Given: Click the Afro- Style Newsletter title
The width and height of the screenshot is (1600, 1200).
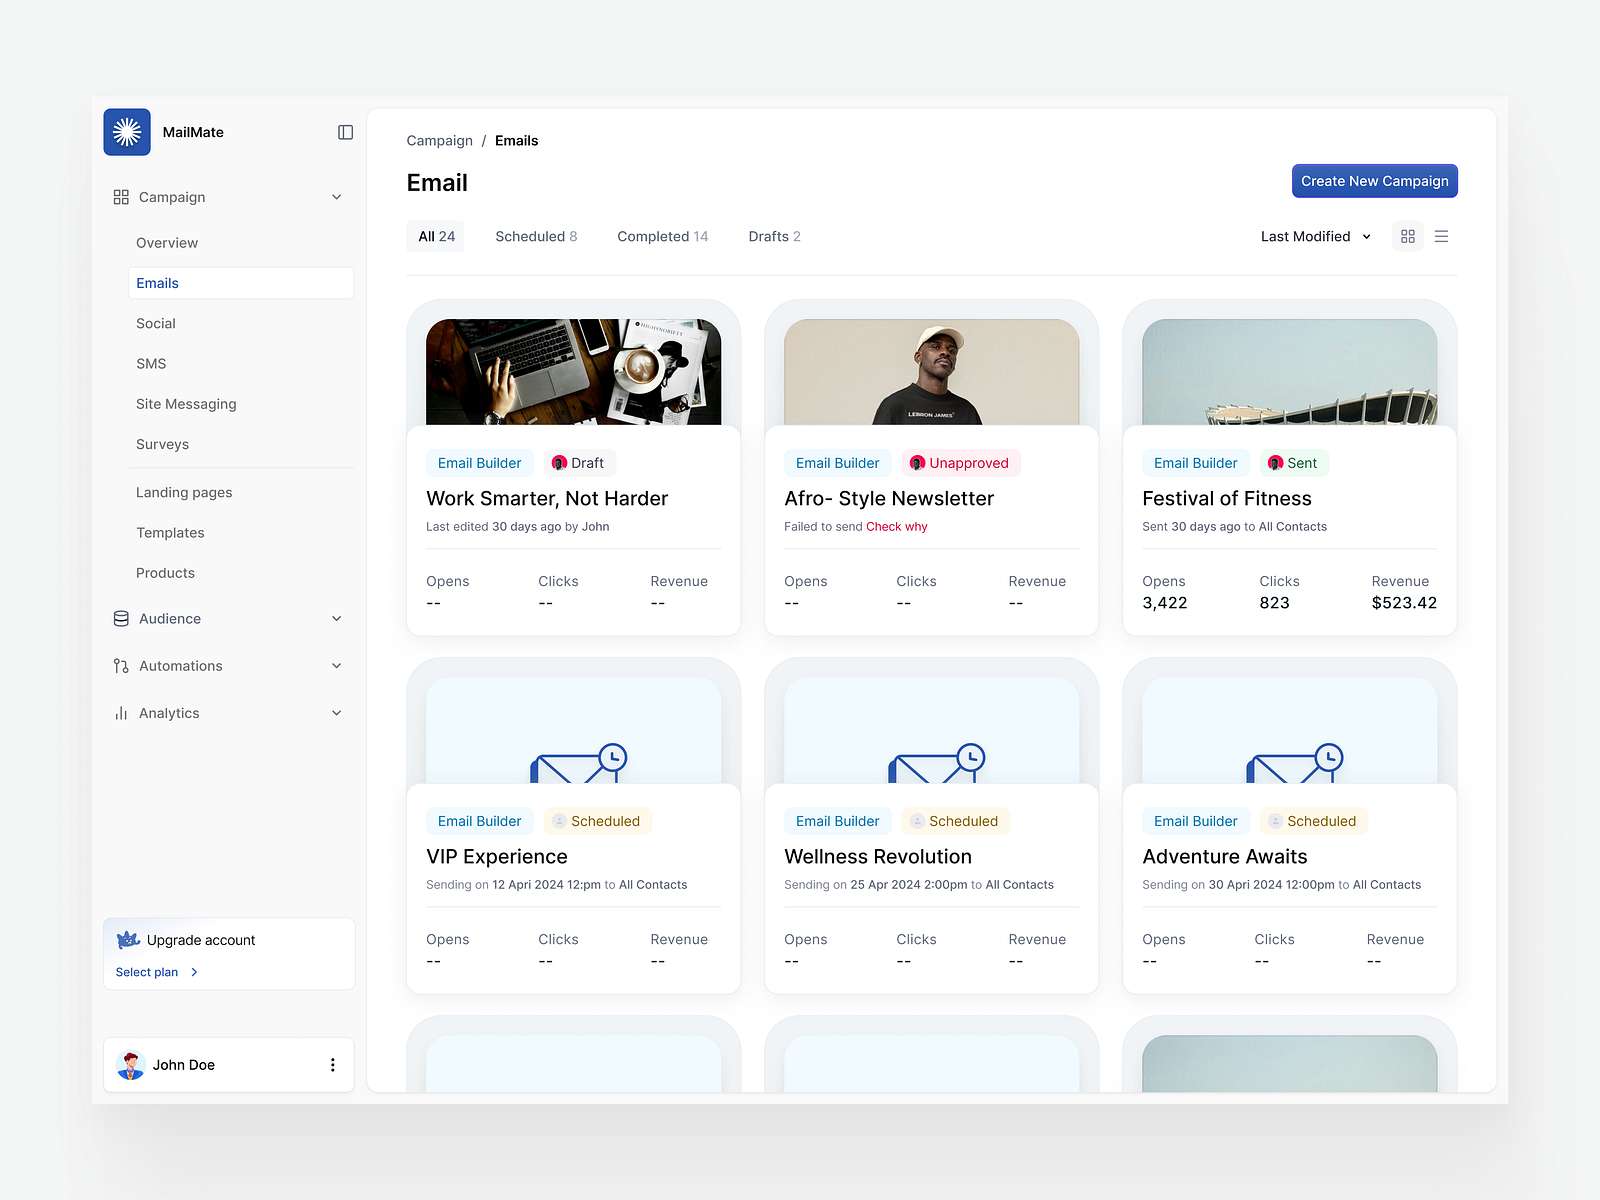Looking at the screenshot, I should [889, 499].
